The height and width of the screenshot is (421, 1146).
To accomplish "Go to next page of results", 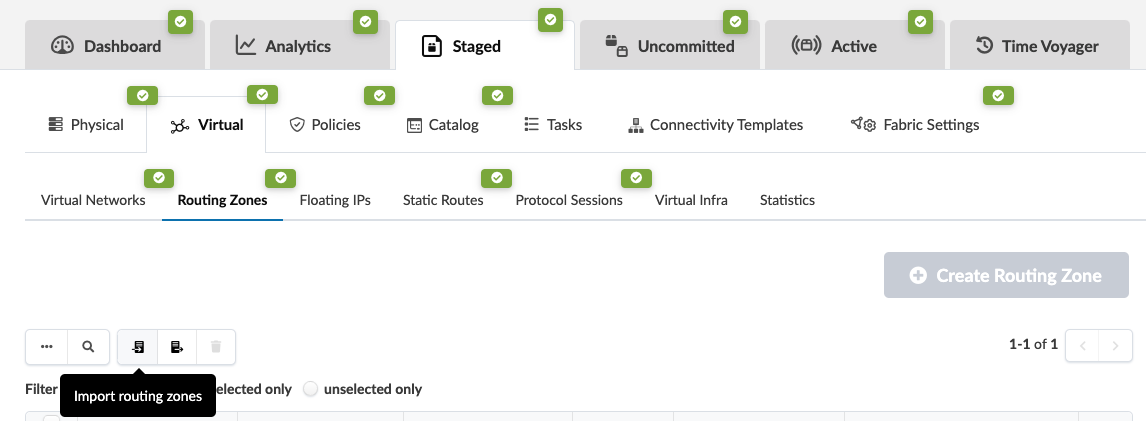I will (x=1115, y=346).
